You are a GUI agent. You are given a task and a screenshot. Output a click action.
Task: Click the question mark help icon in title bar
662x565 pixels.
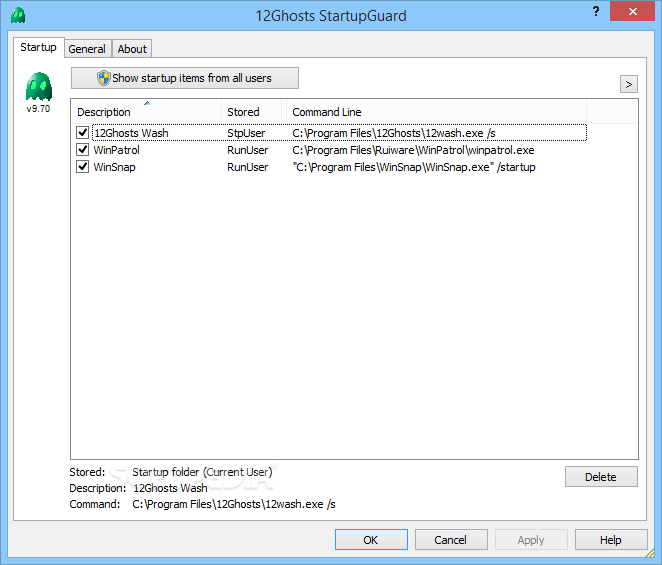pyautogui.click(x=596, y=11)
